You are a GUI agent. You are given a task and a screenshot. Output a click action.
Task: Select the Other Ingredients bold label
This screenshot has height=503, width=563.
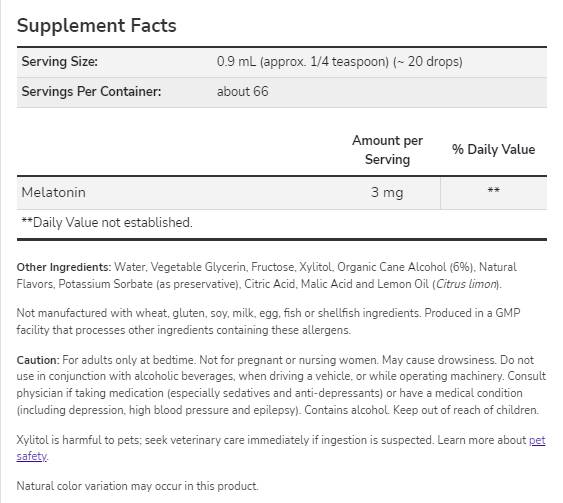tap(64, 267)
